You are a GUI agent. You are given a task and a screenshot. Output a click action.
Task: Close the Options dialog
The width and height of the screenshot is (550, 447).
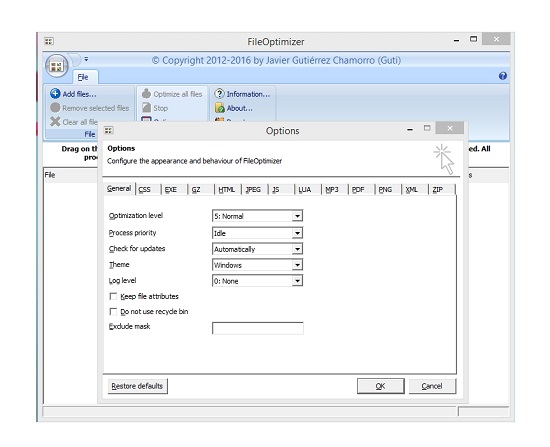[450, 128]
